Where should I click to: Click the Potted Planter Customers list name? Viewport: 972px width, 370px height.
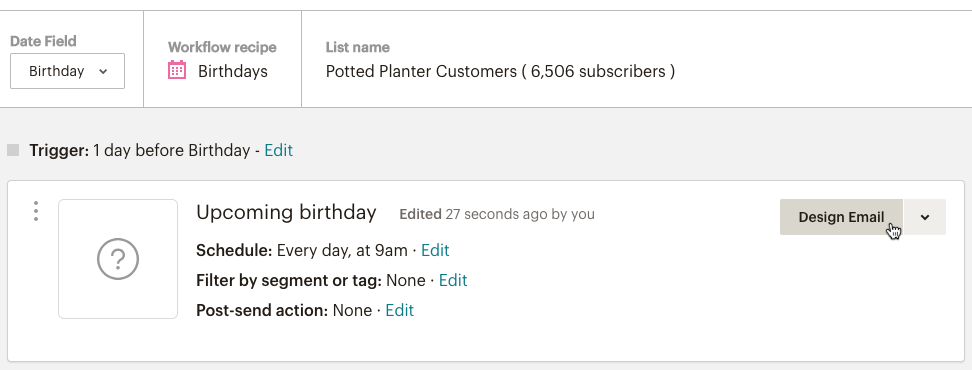pyautogui.click(x=500, y=71)
